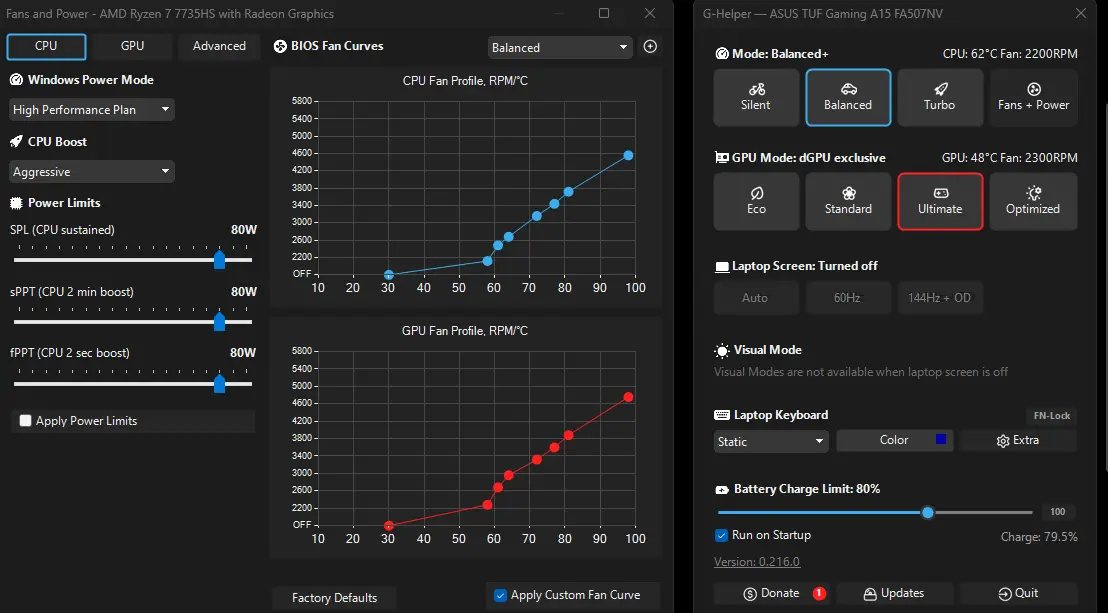
Task: Open the Balanced fan profile dropdown
Action: tap(560, 47)
